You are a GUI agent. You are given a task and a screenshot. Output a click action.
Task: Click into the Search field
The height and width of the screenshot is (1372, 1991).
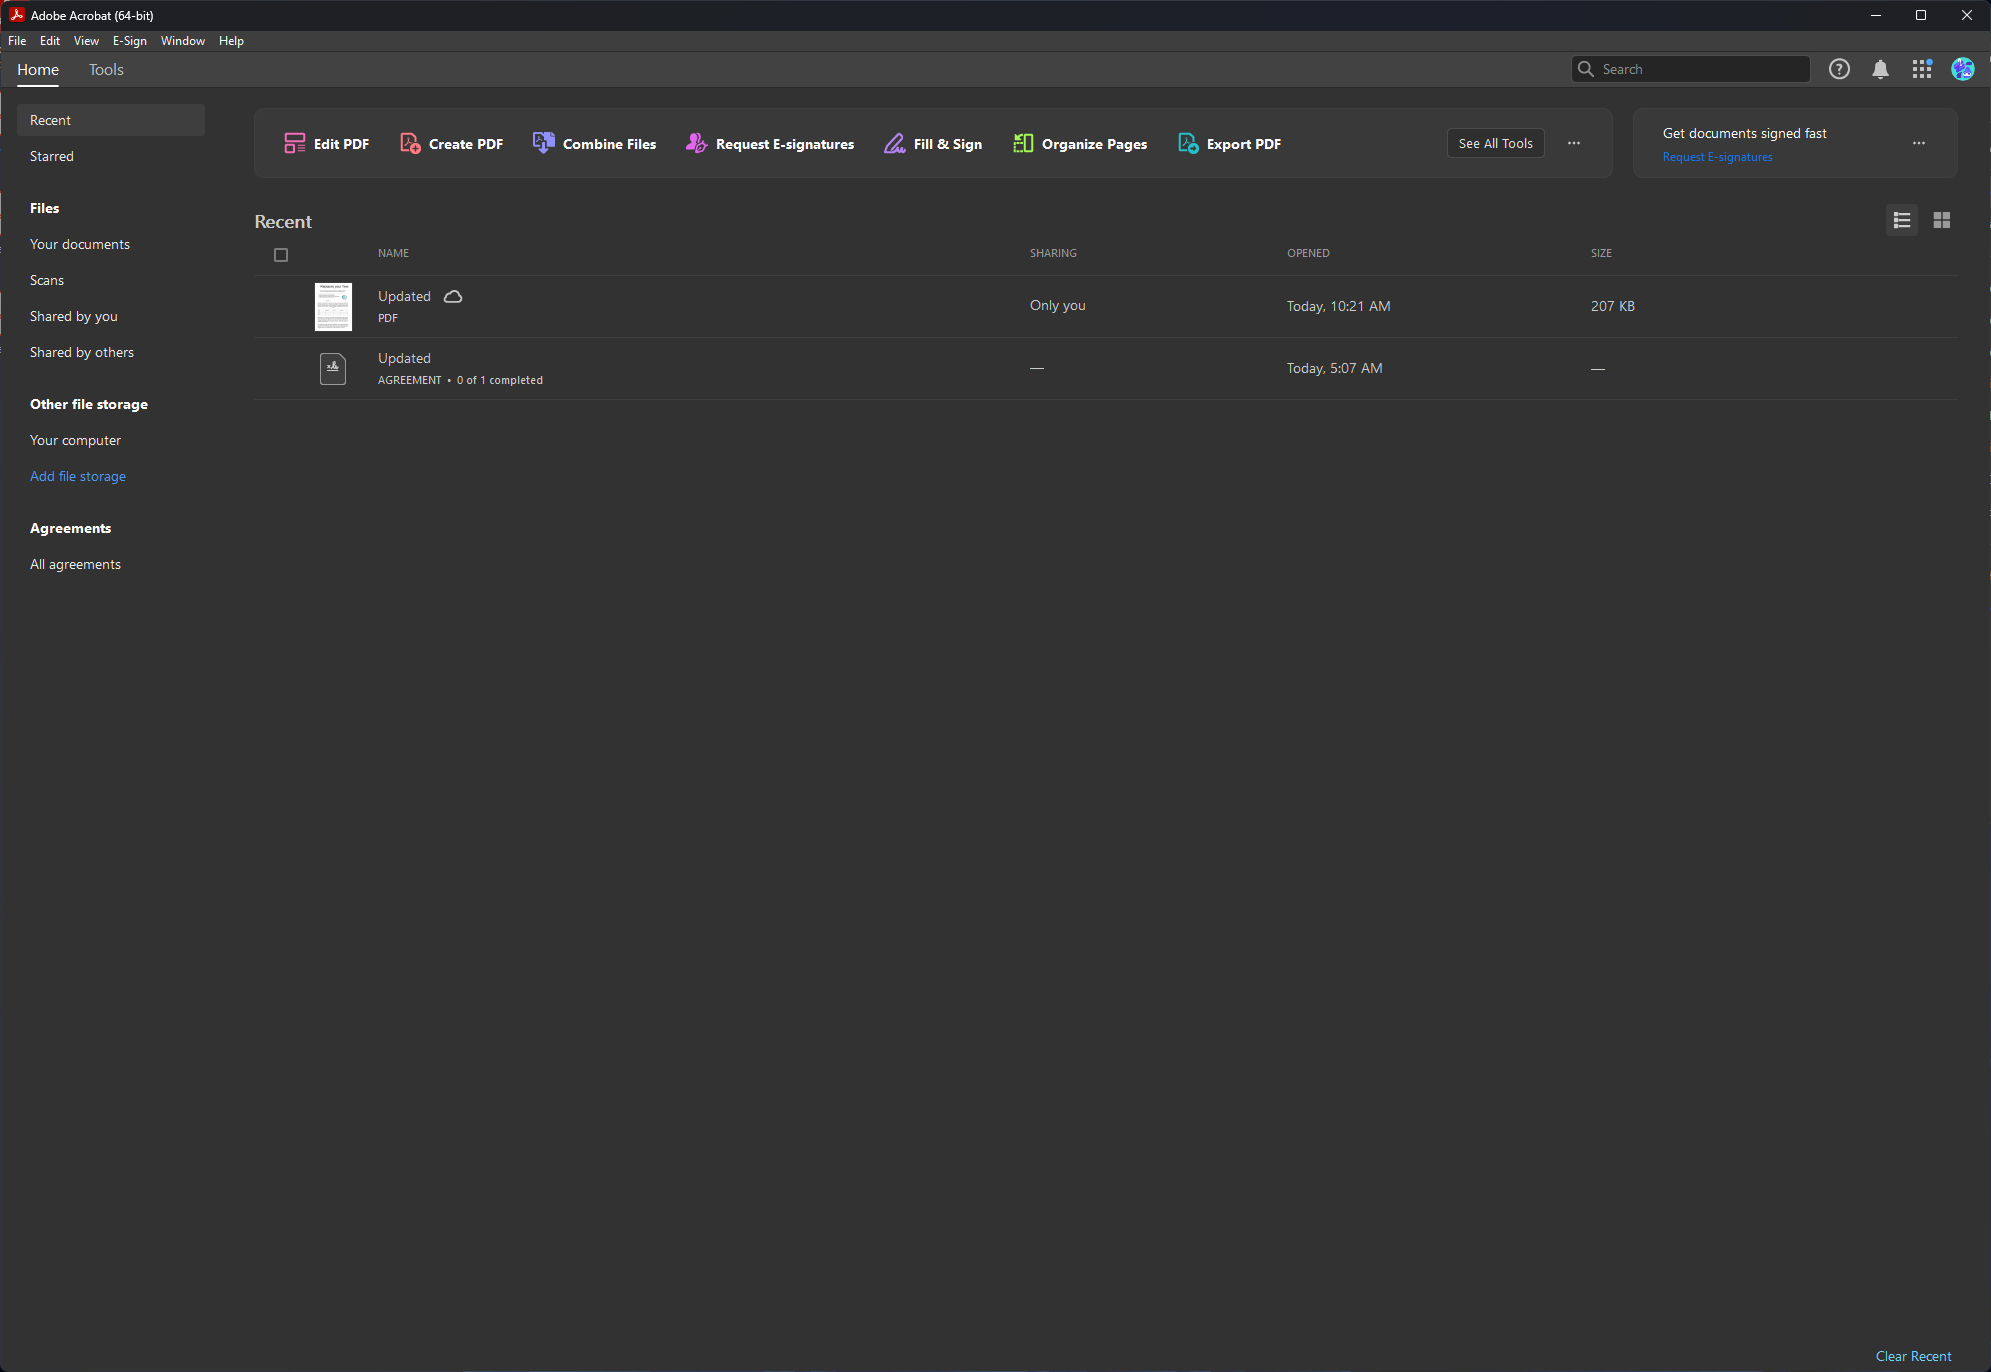coord(1700,69)
